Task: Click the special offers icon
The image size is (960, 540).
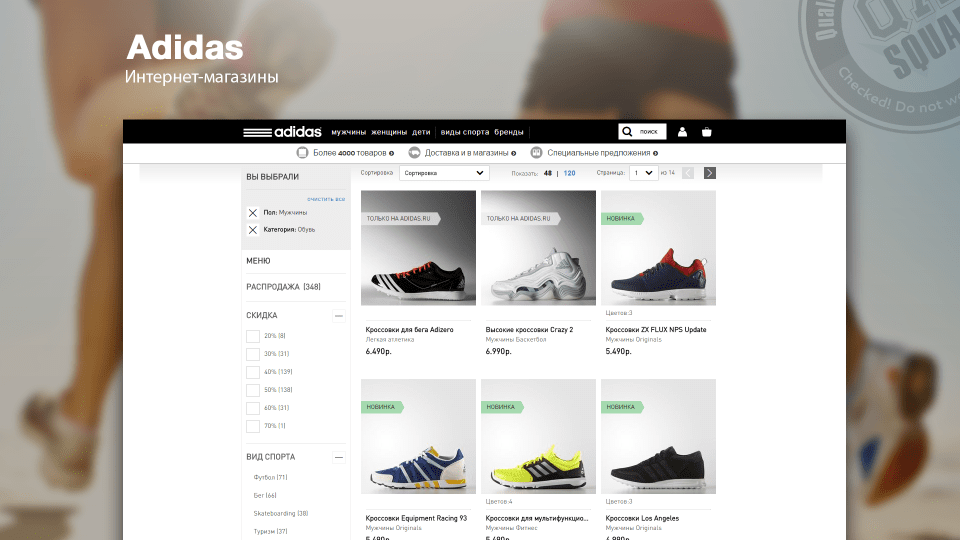Action: click(536, 153)
